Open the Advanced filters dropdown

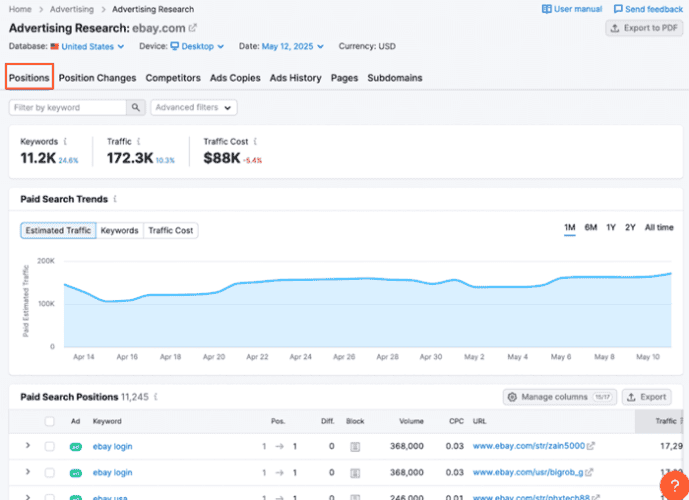[194, 107]
